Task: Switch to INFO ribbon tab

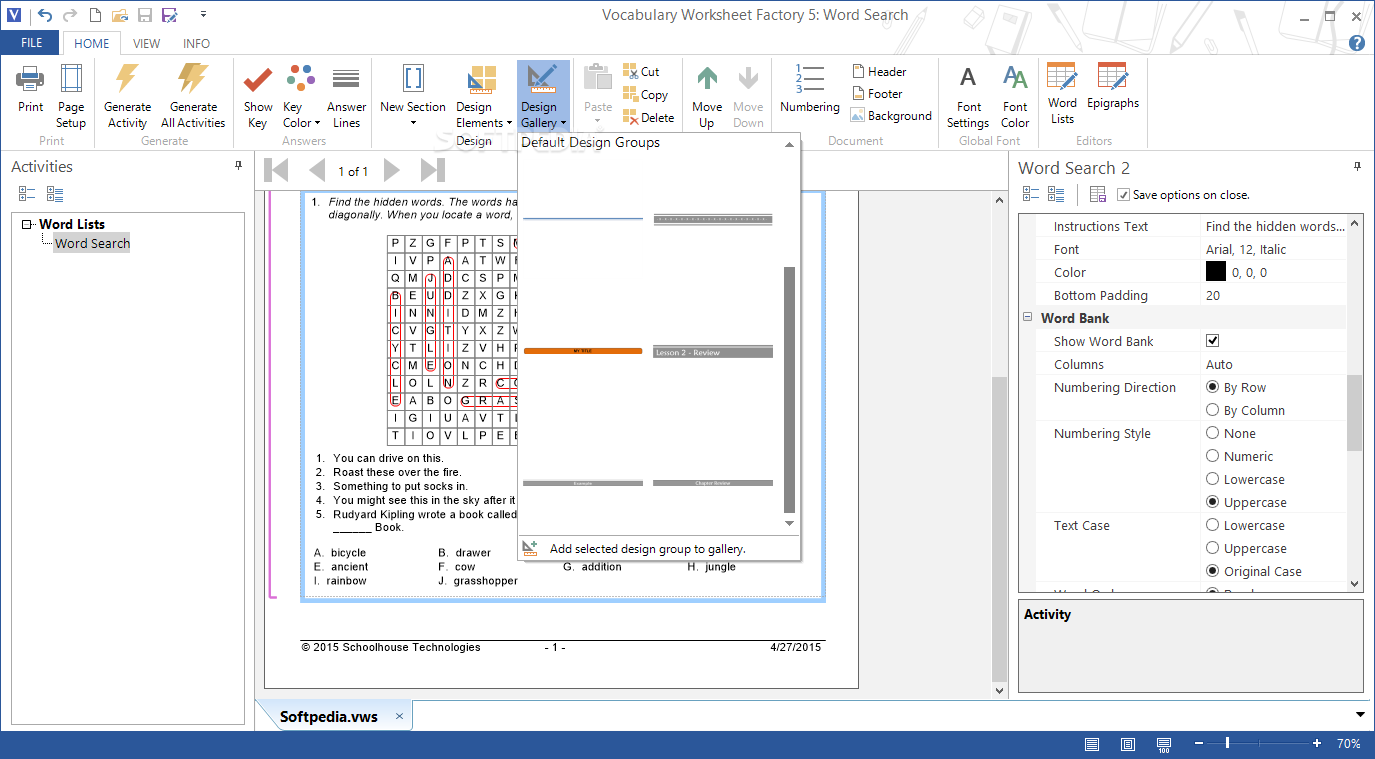Action: pos(197,43)
